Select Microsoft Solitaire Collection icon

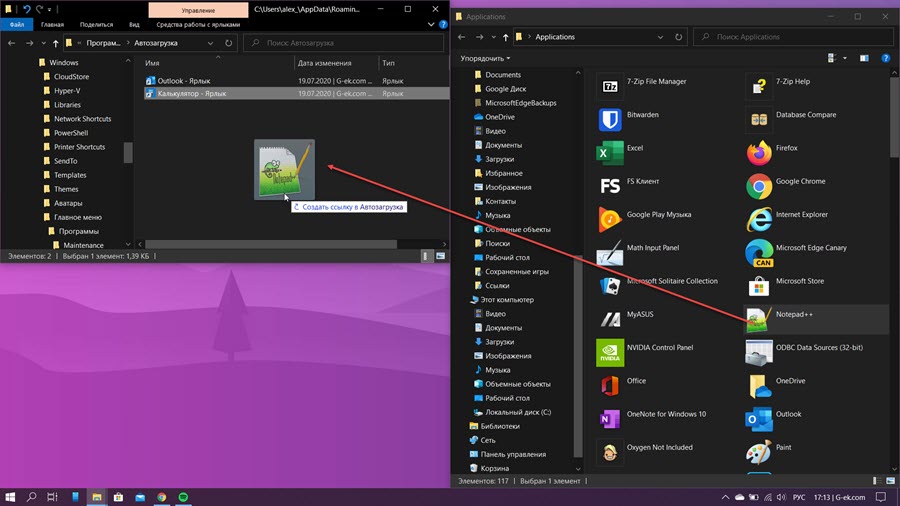click(x=610, y=286)
